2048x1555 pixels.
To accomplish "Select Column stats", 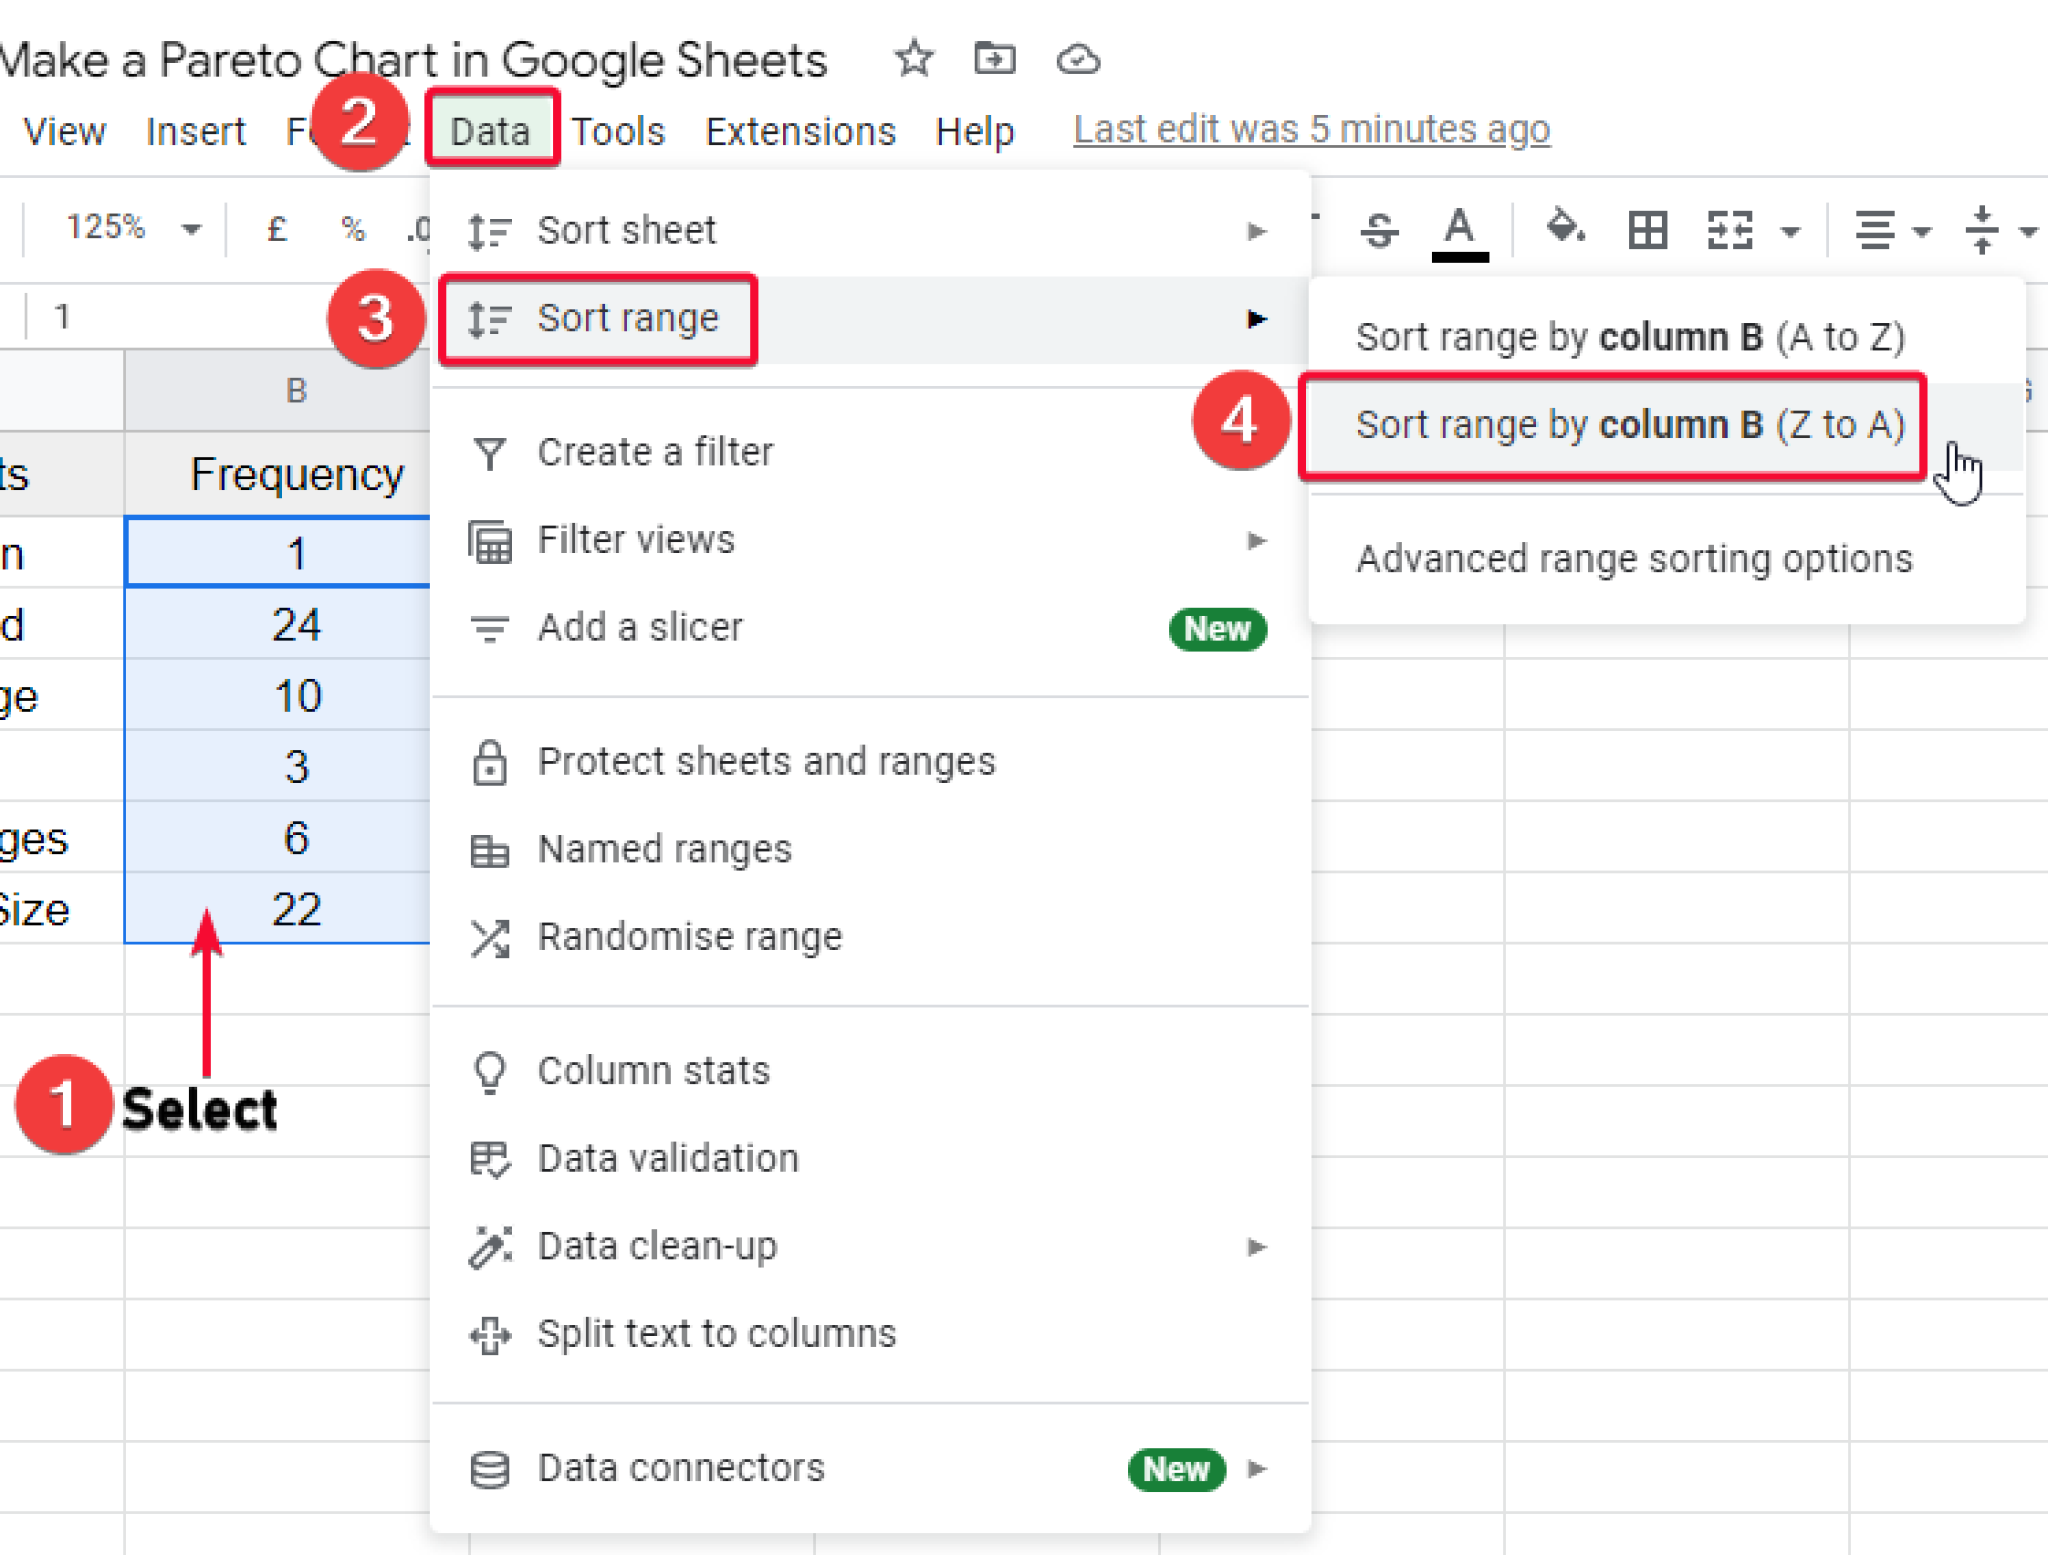I will point(870,1071).
